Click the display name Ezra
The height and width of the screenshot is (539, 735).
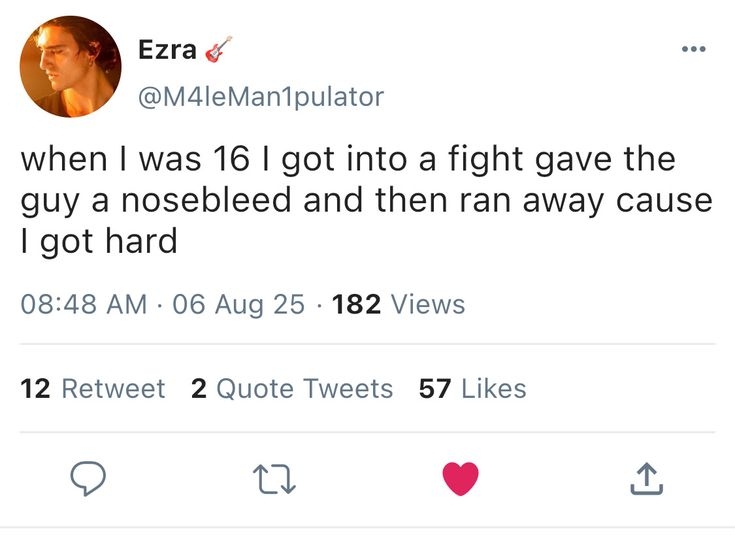[x=167, y=49]
